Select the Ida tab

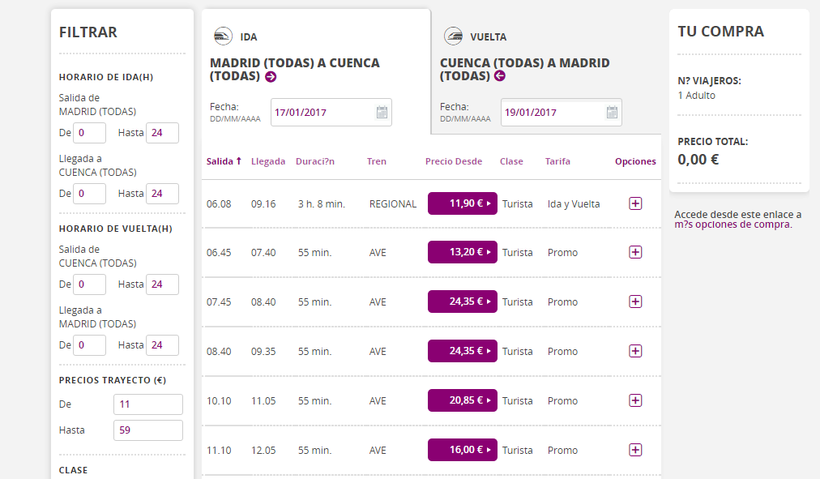[x=248, y=37]
